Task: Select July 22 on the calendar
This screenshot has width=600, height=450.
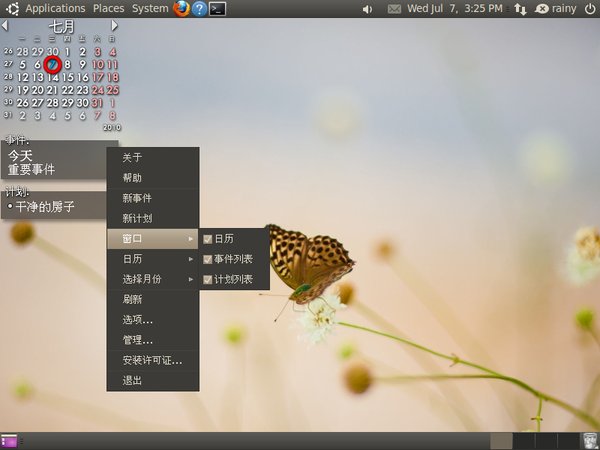Action: coord(67,90)
